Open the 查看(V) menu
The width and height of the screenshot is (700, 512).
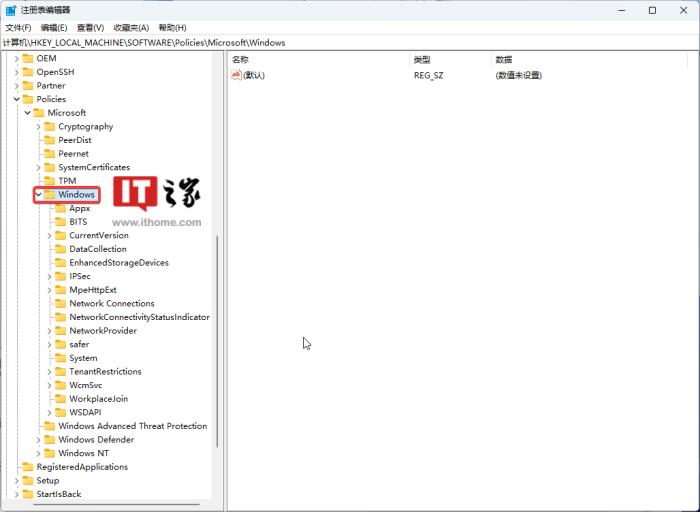coord(90,28)
